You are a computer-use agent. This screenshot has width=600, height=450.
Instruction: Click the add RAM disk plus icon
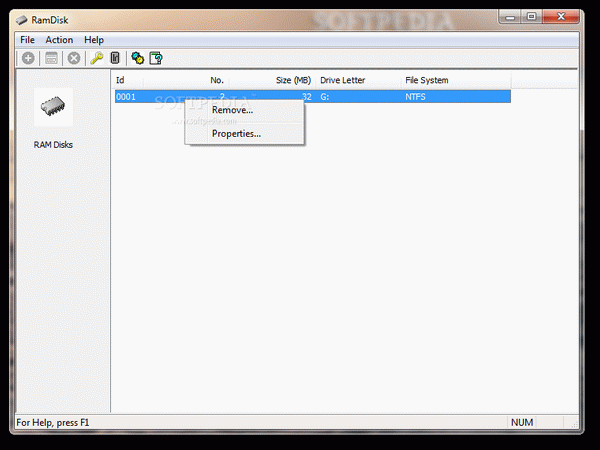[x=28, y=59]
